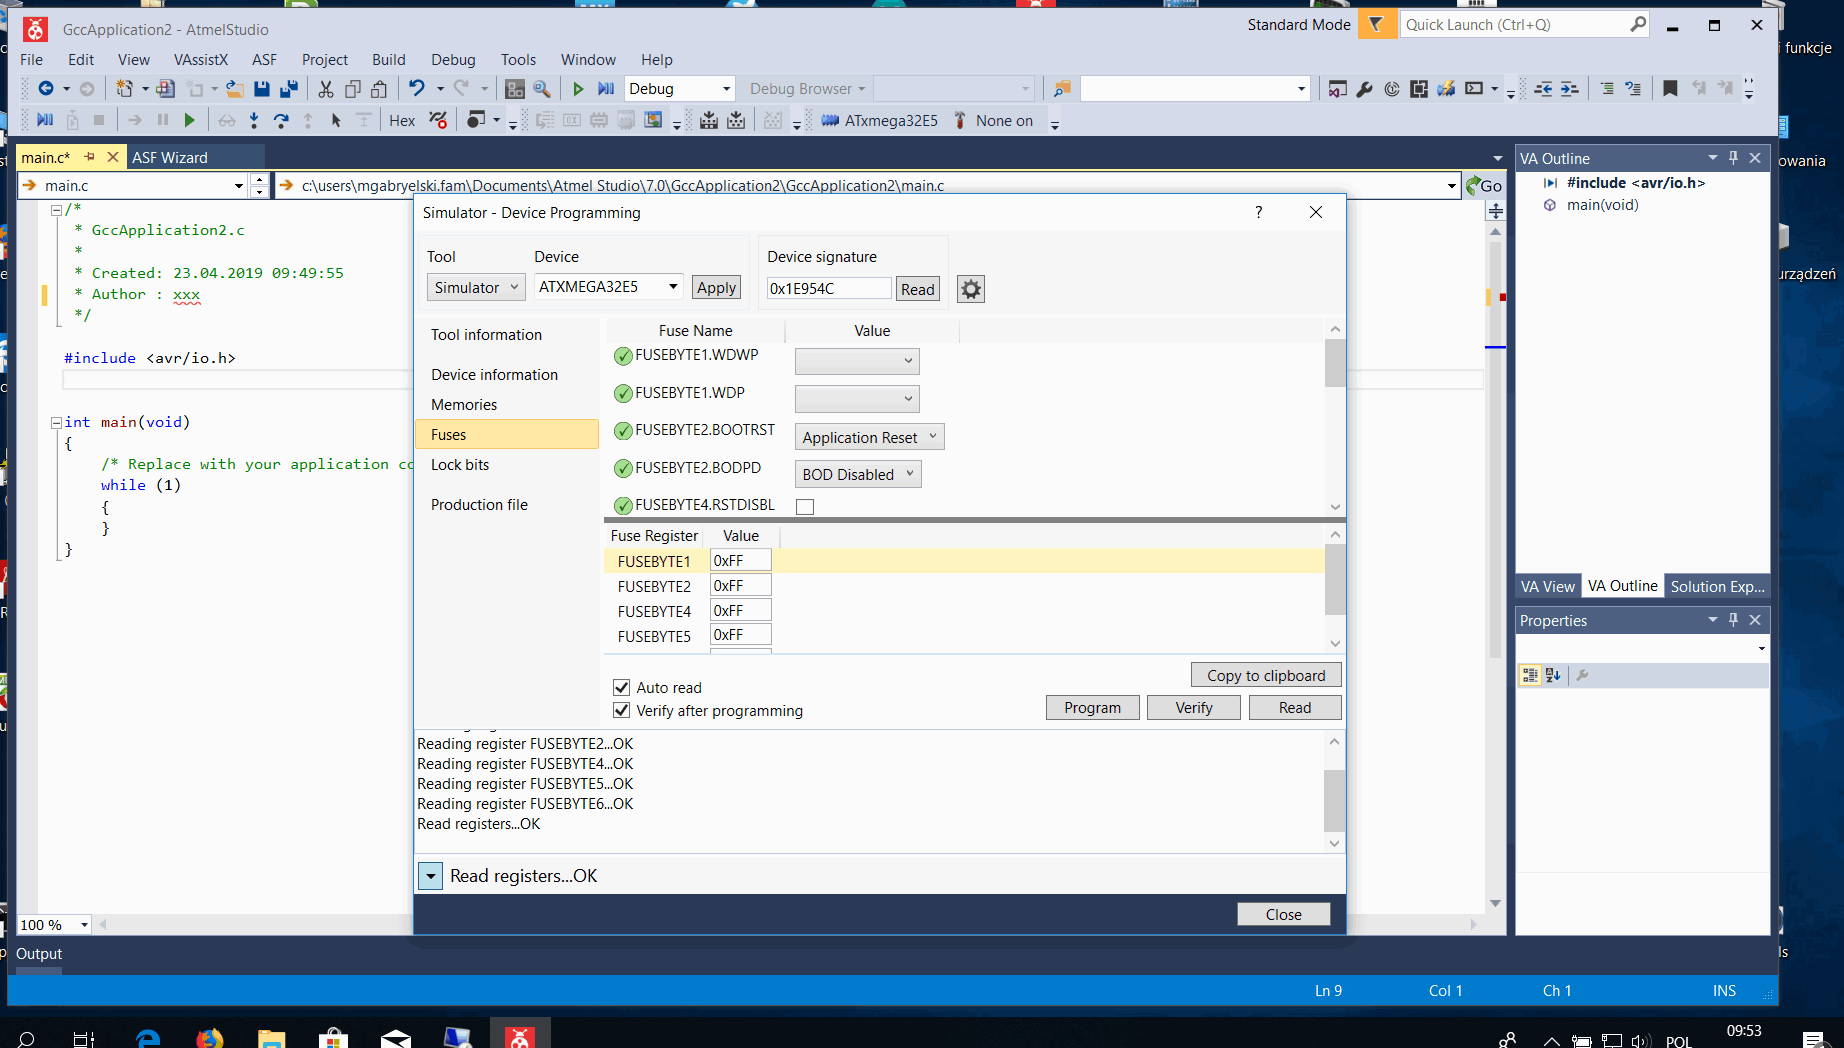This screenshot has height=1048, width=1844.
Task: Click the Cut scissors icon
Action: pos(326,89)
